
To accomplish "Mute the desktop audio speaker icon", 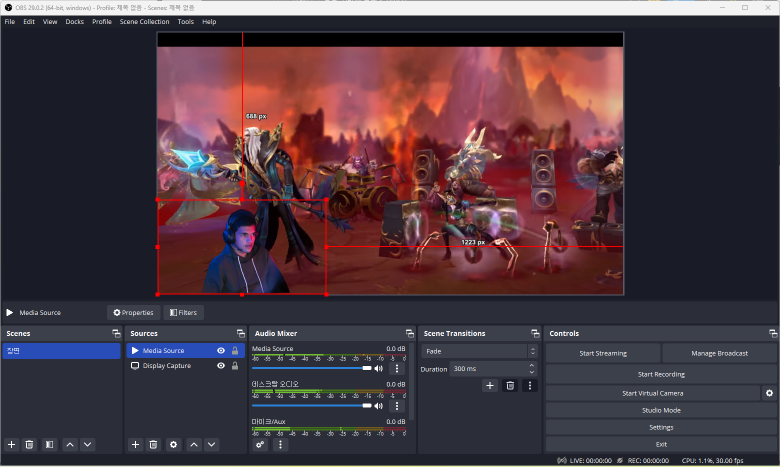I will point(379,406).
